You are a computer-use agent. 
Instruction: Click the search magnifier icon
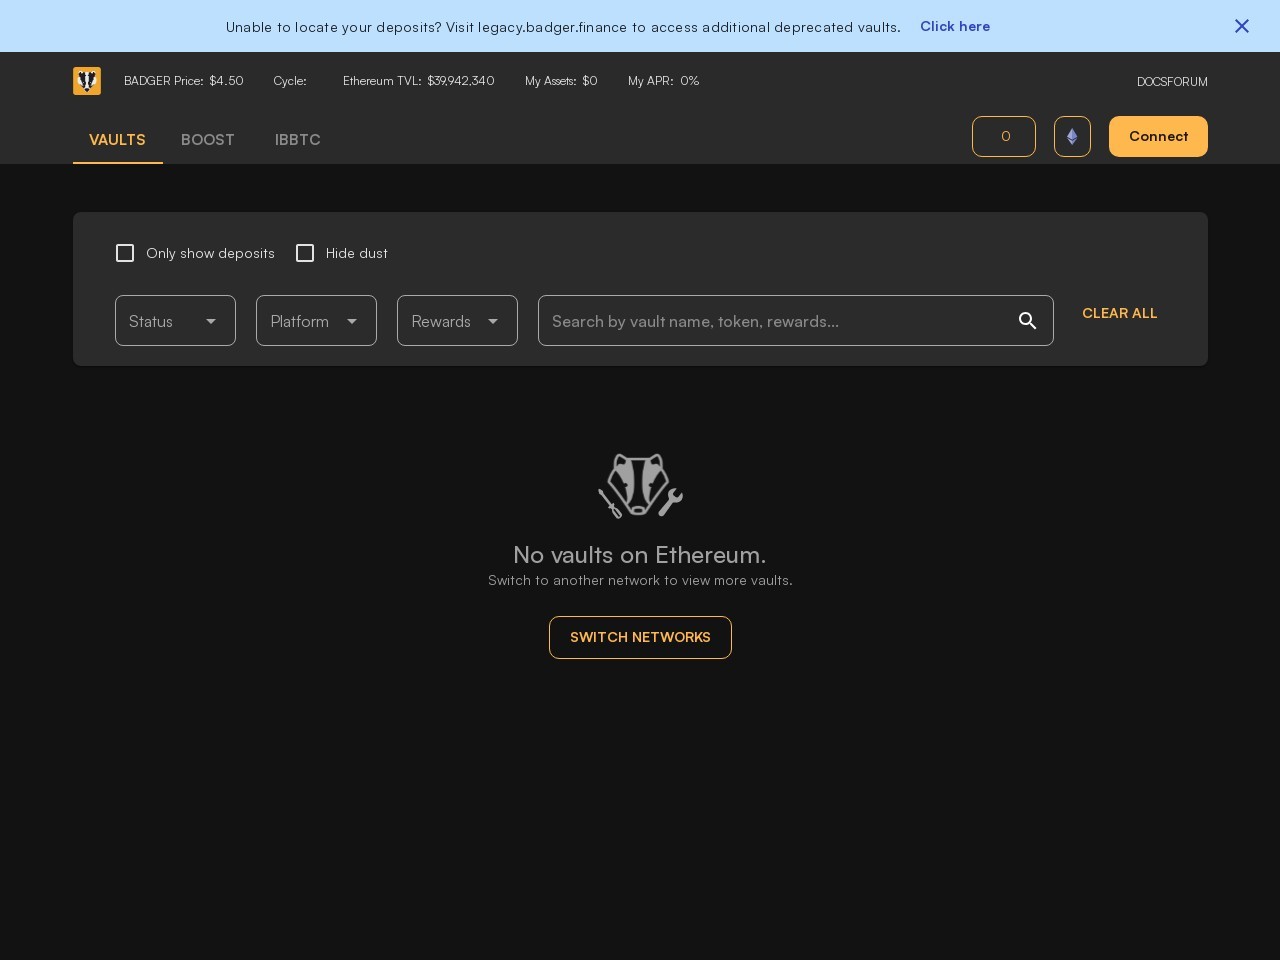1027,321
